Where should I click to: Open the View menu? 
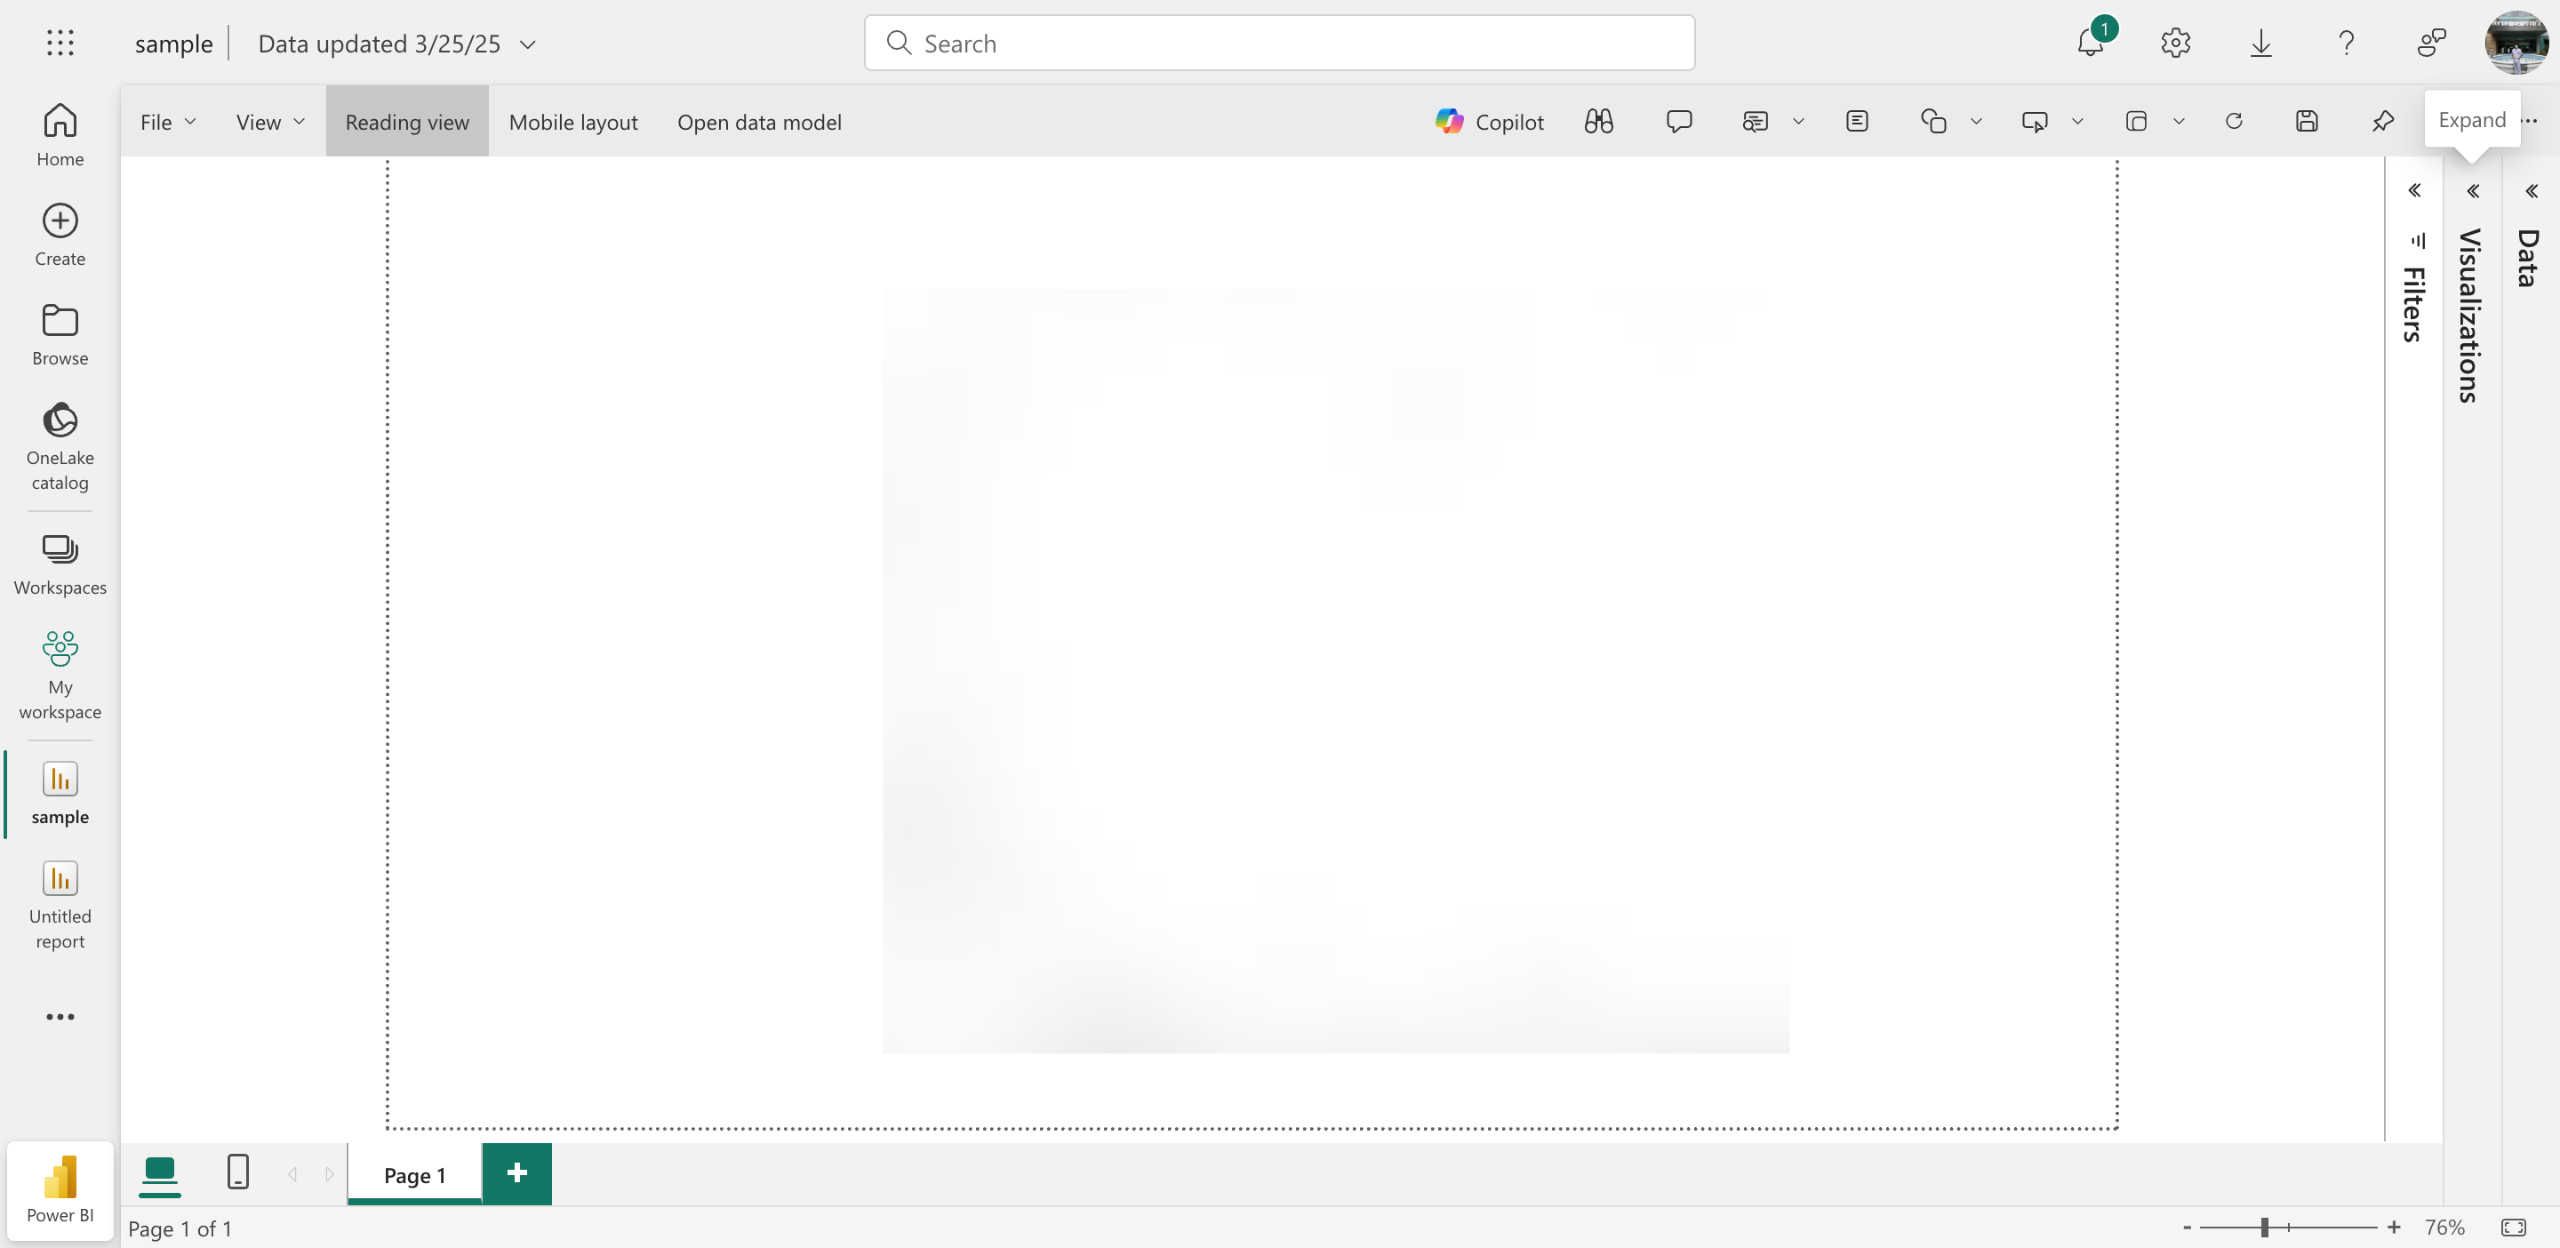pyautogui.click(x=269, y=122)
